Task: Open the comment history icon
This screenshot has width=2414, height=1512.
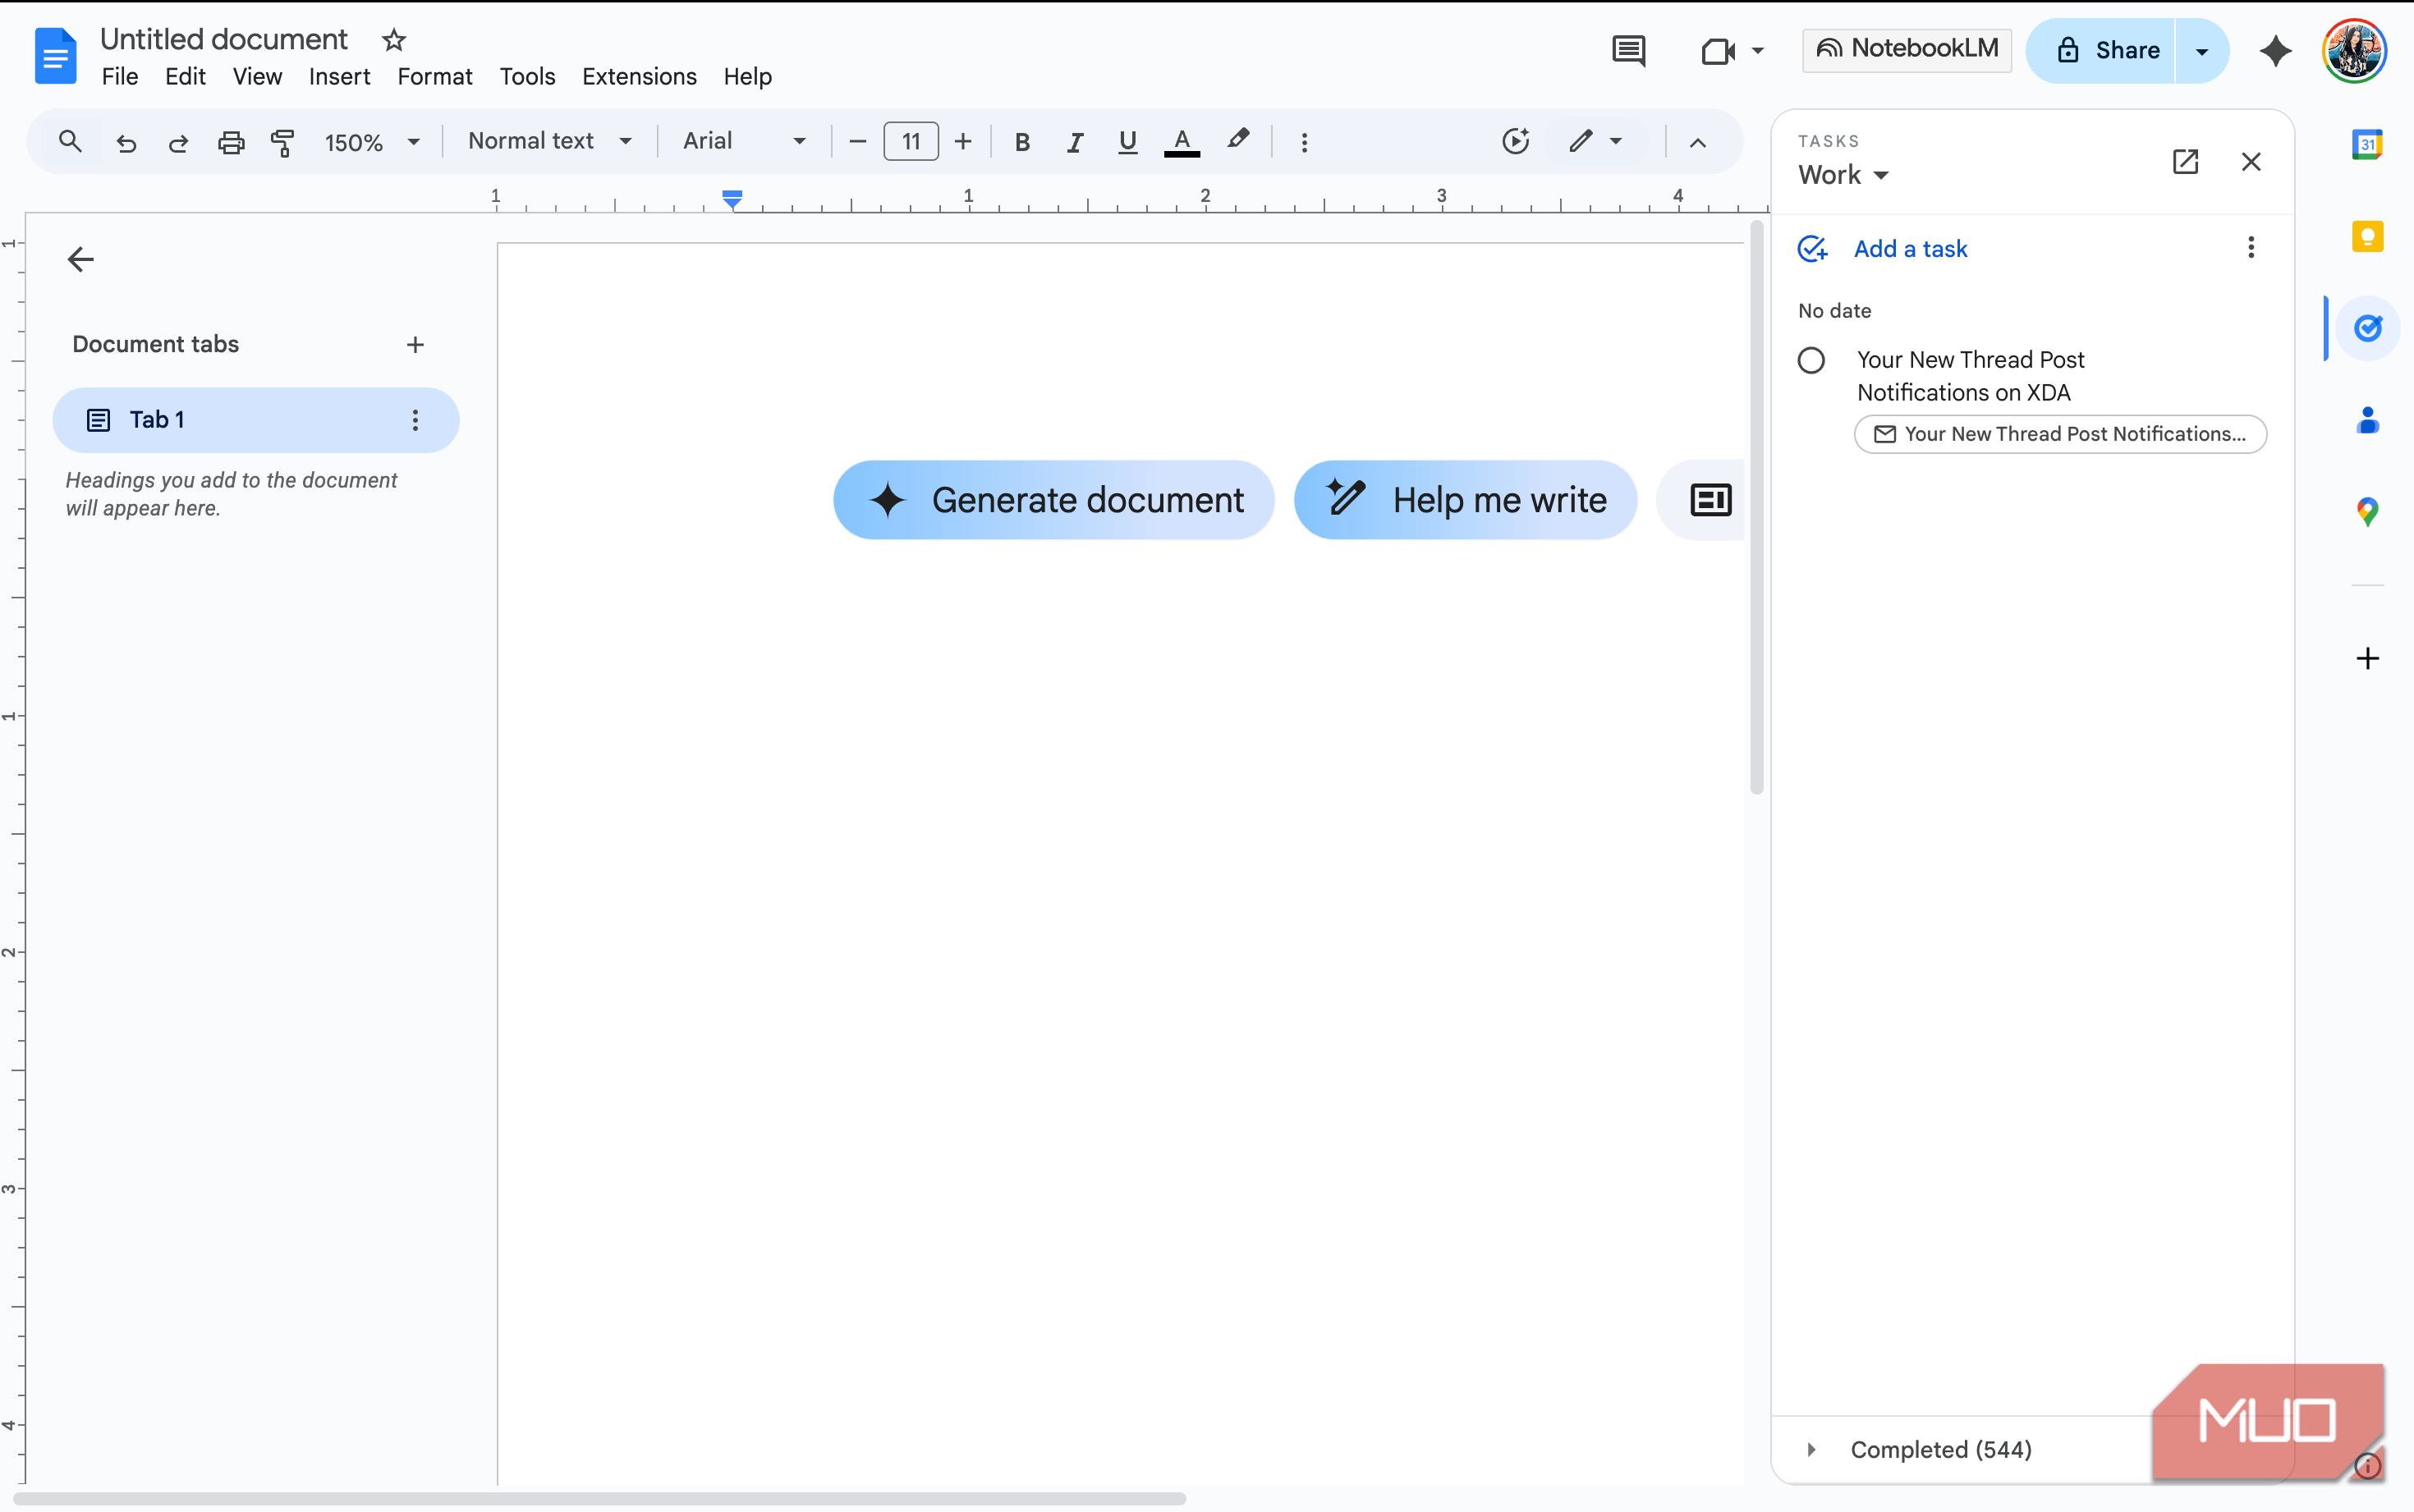Action: click(1628, 50)
